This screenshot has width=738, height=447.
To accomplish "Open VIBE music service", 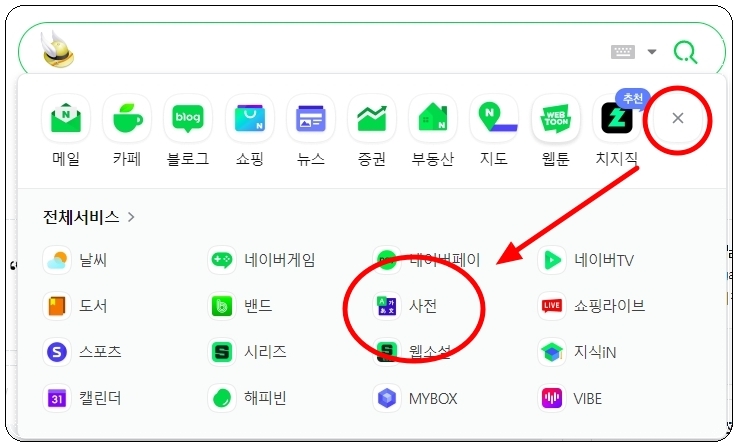I will pos(570,398).
